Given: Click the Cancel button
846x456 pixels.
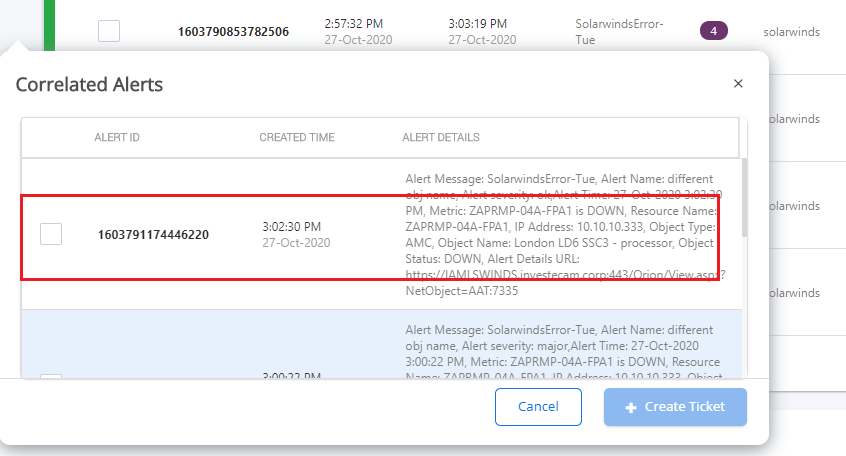Looking at the screenshot, I should pyautogui.click(x=538, y=407).
